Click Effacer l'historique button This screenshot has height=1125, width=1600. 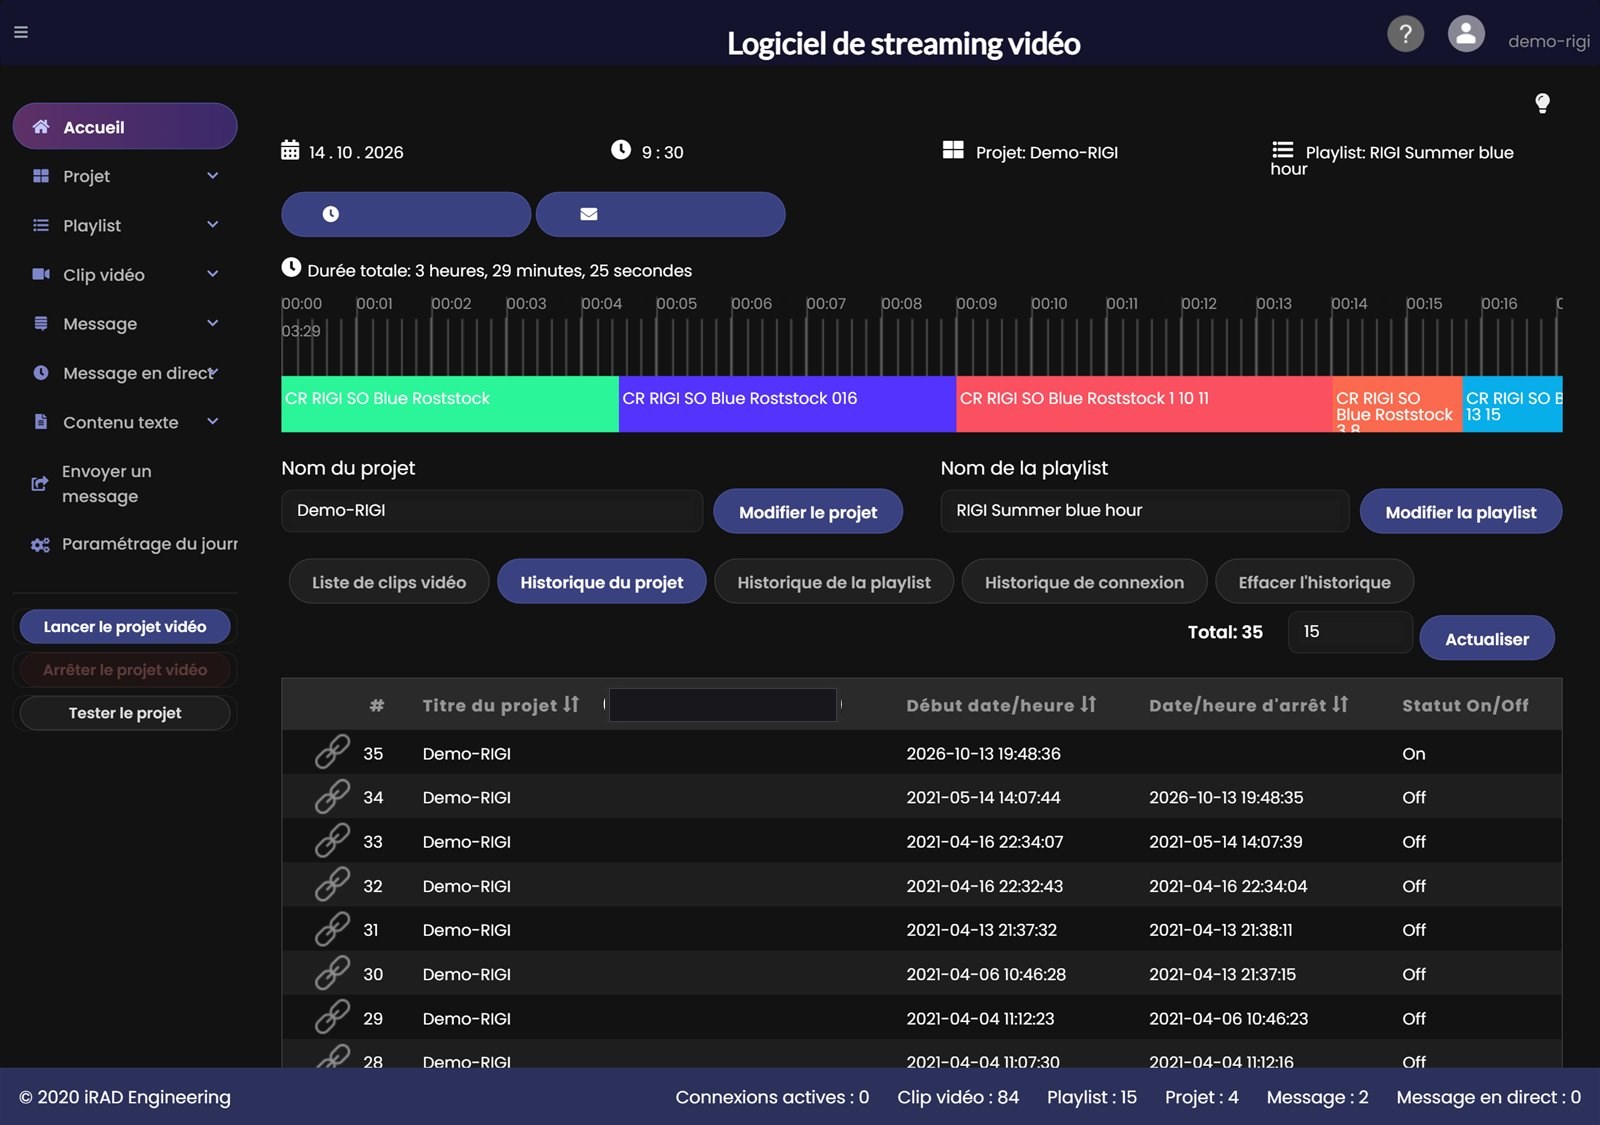(x=1314, y=582)
